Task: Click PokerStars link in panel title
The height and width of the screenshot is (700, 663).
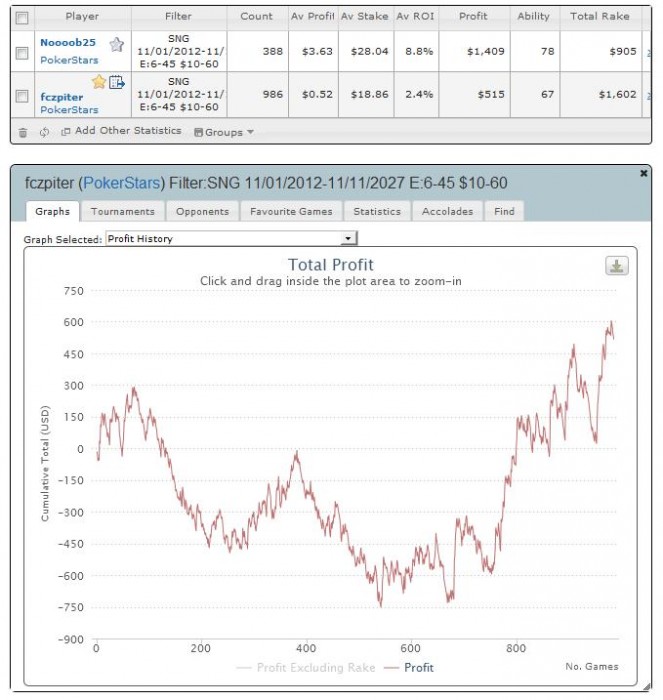Action: [121, 183]
